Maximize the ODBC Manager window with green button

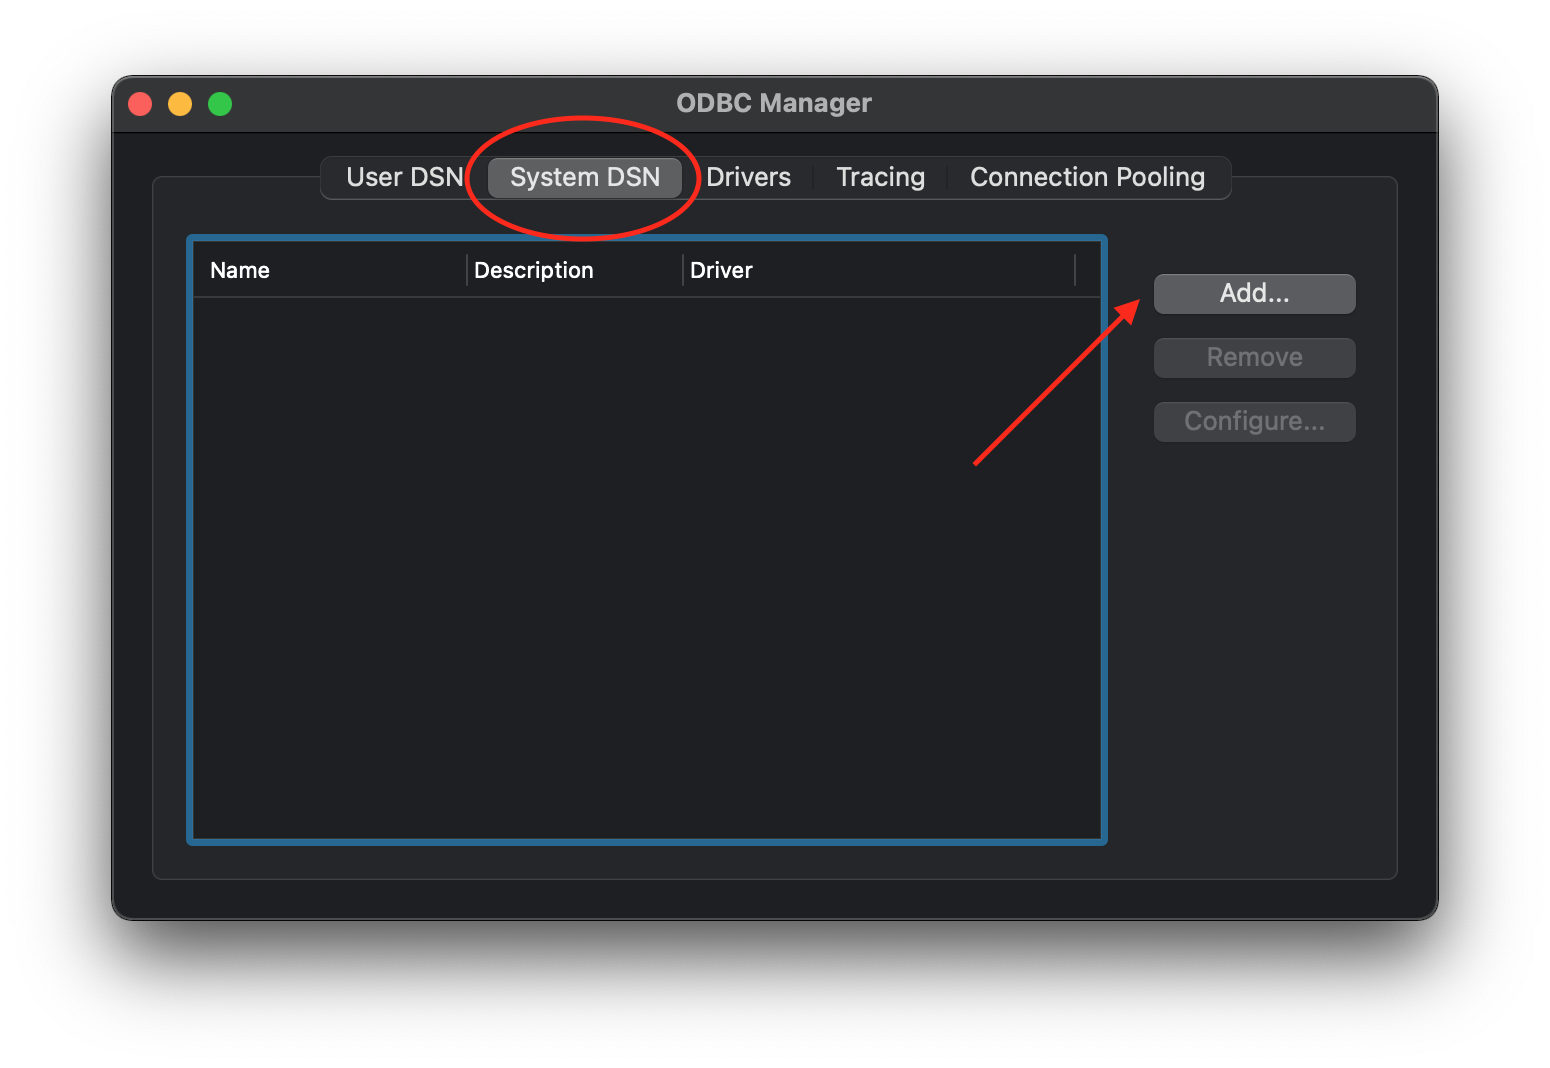tap(220, 104)
